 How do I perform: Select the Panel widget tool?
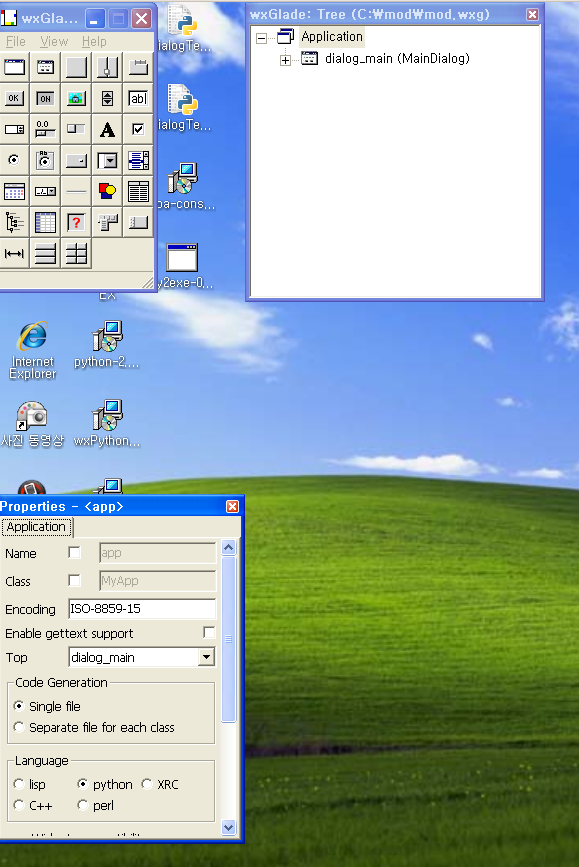(76, 67)
